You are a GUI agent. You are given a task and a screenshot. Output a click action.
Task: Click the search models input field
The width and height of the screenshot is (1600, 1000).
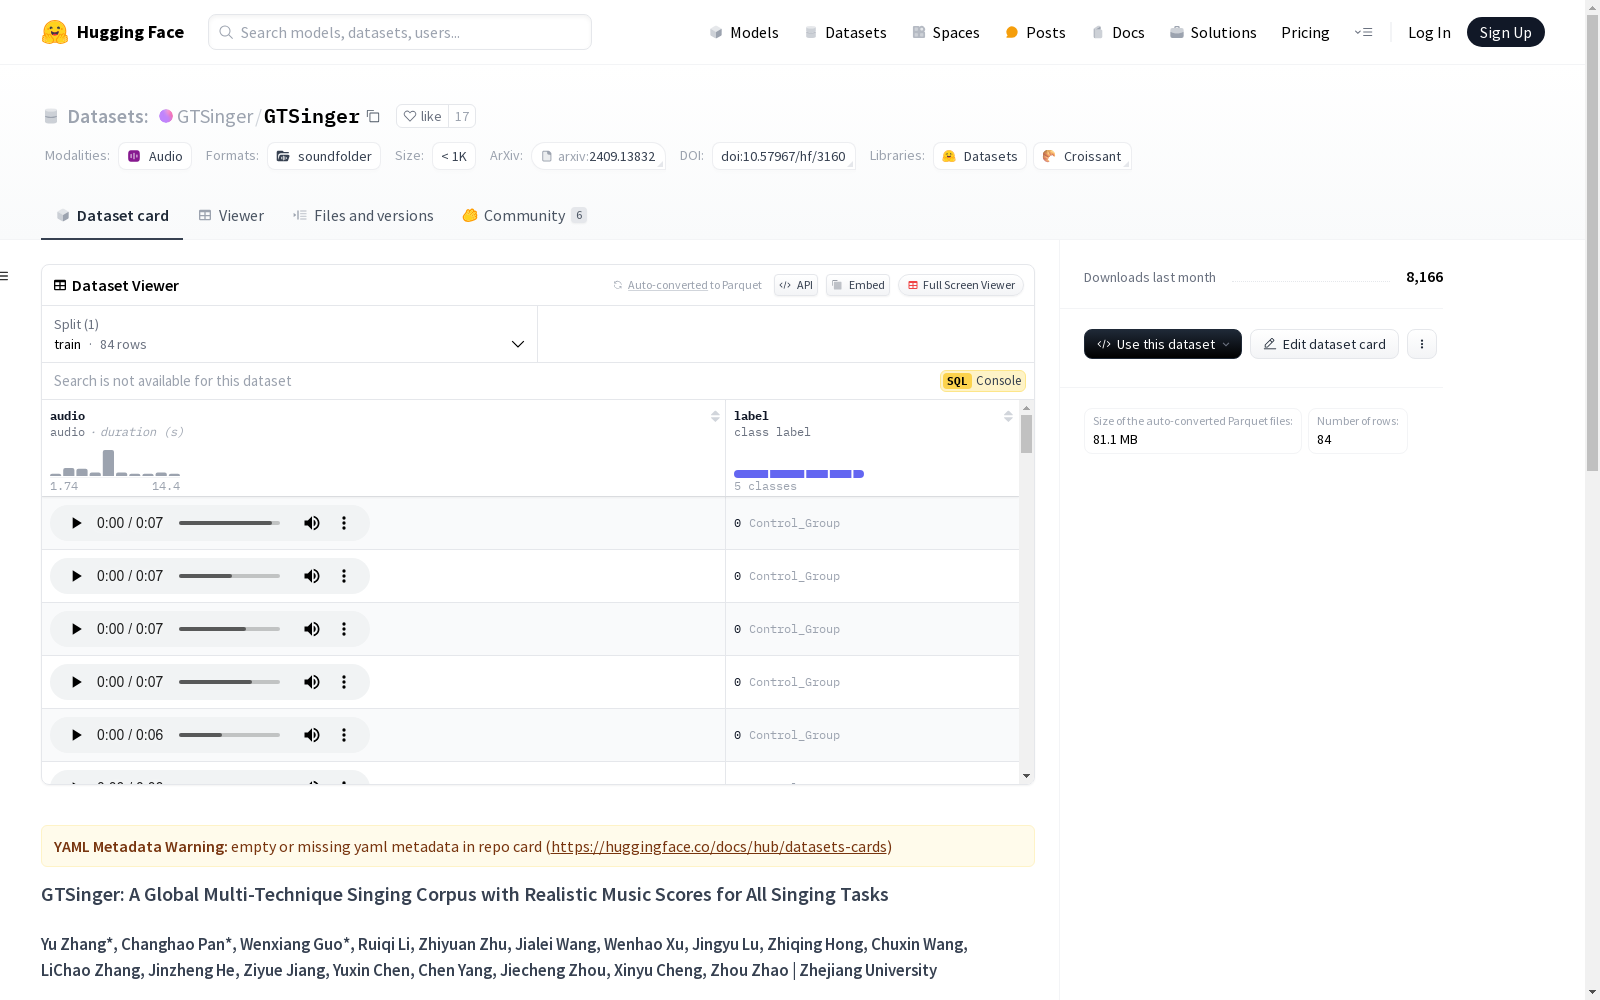400,32
